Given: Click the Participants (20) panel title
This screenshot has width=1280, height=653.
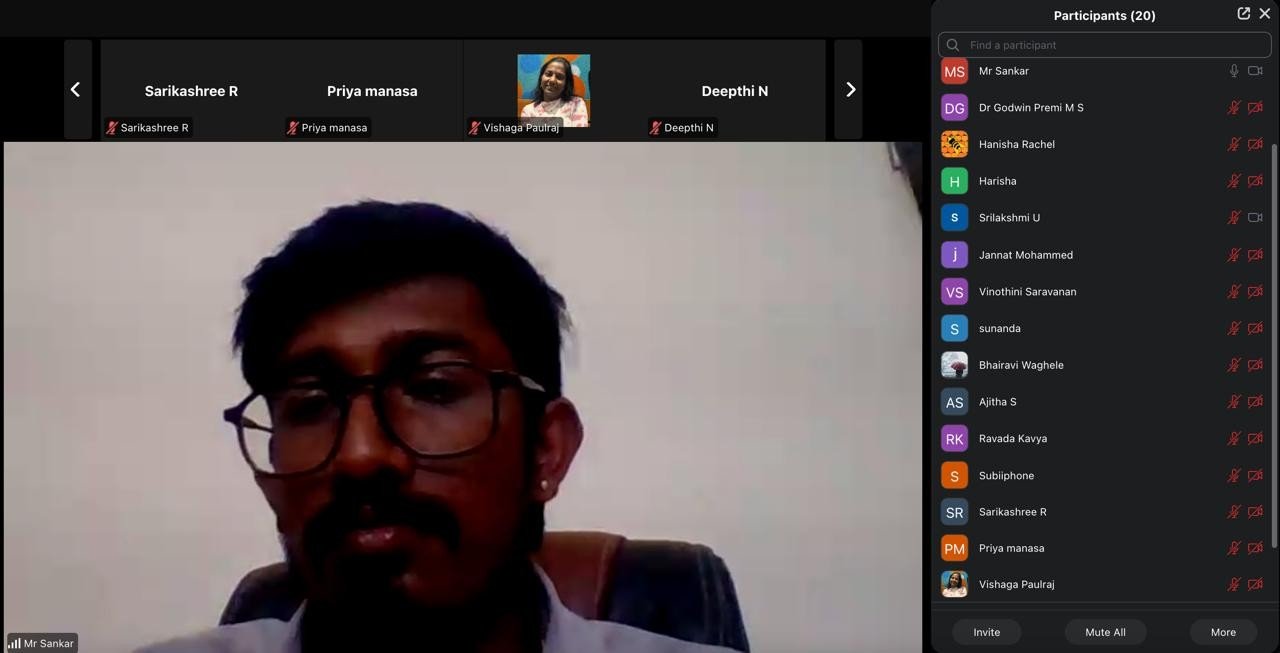Looking at the screenshot, I should [1104, 15].
